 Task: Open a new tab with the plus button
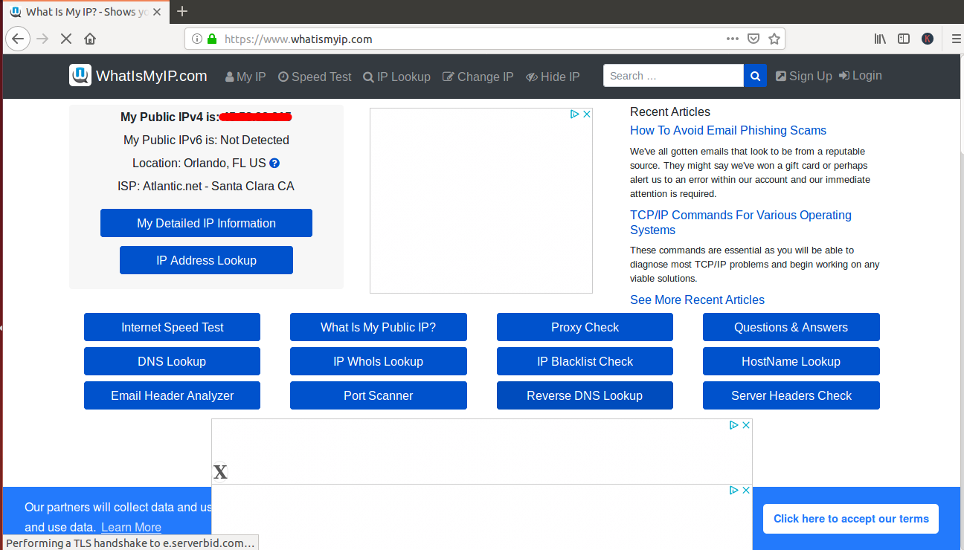(182, 11)
